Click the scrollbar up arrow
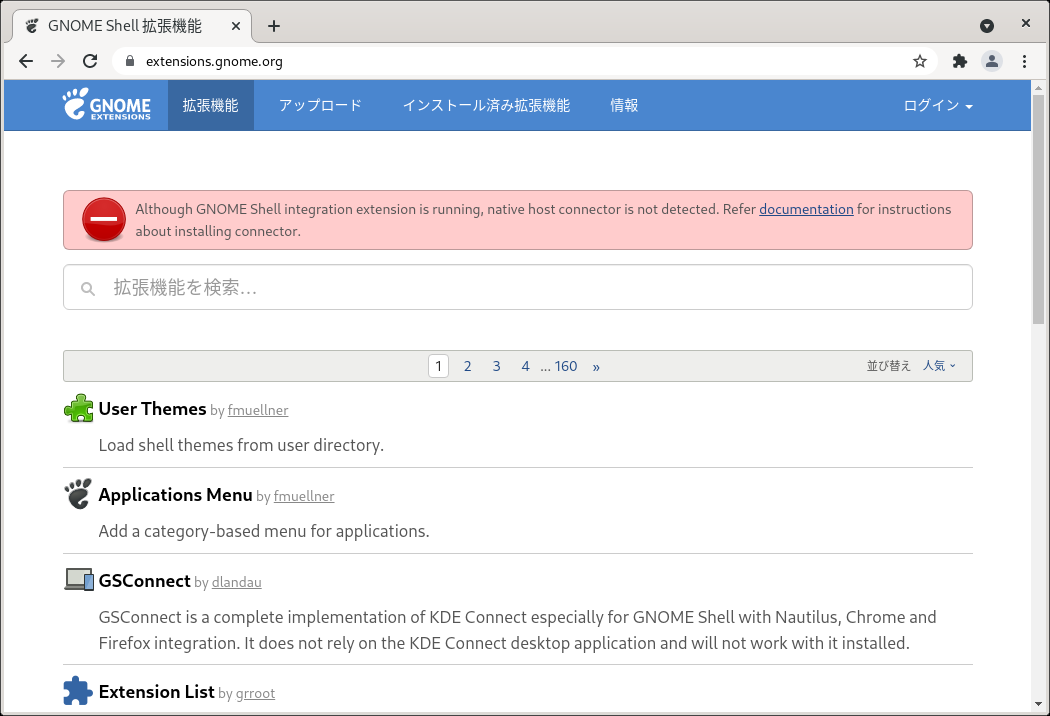1050x716 pixels. (x=1038, y=88)
